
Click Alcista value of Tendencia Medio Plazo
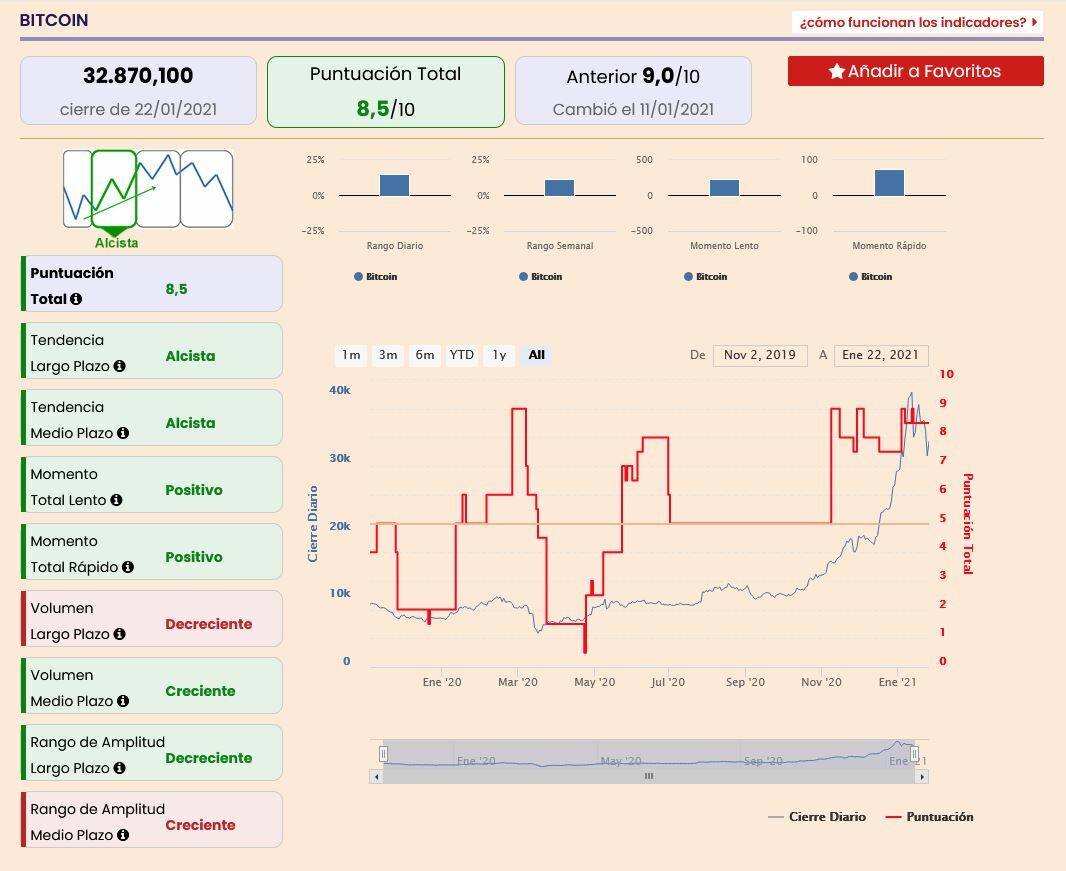190,423
